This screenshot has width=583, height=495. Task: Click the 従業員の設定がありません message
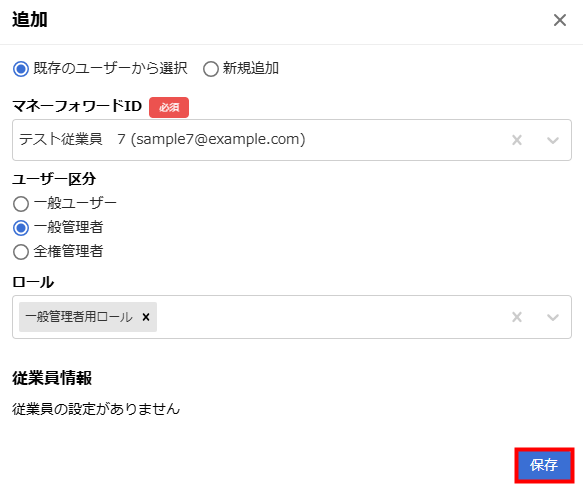tap(96, 409)
